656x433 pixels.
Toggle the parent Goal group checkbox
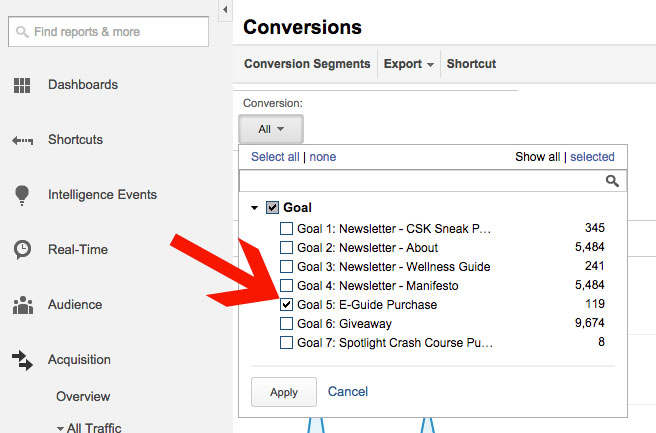272,208
